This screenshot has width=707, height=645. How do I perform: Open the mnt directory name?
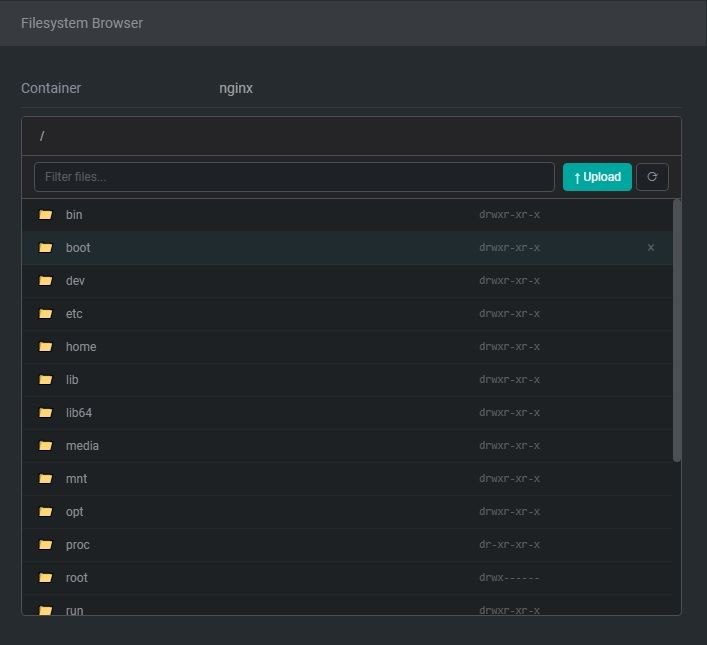point(77,479)
